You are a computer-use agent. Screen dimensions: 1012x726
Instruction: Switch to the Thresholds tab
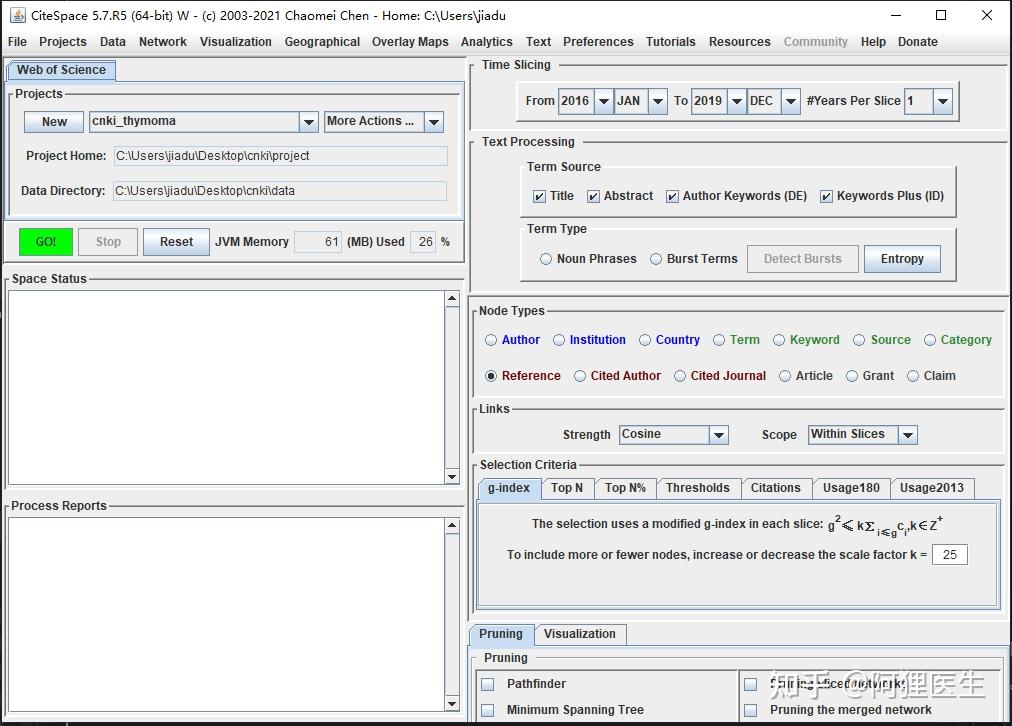click(698, 489)
